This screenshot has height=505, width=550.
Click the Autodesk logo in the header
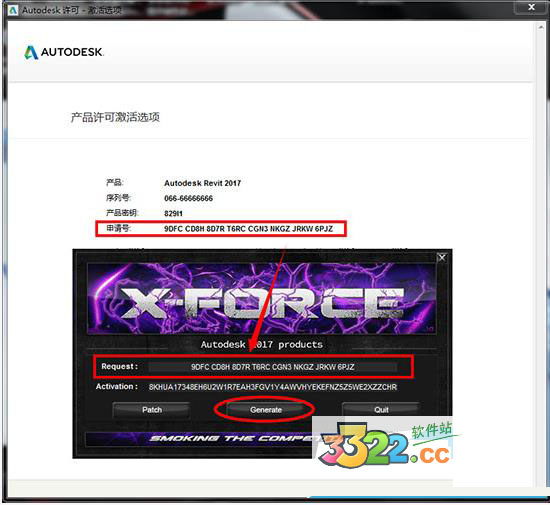click(63, 52)
